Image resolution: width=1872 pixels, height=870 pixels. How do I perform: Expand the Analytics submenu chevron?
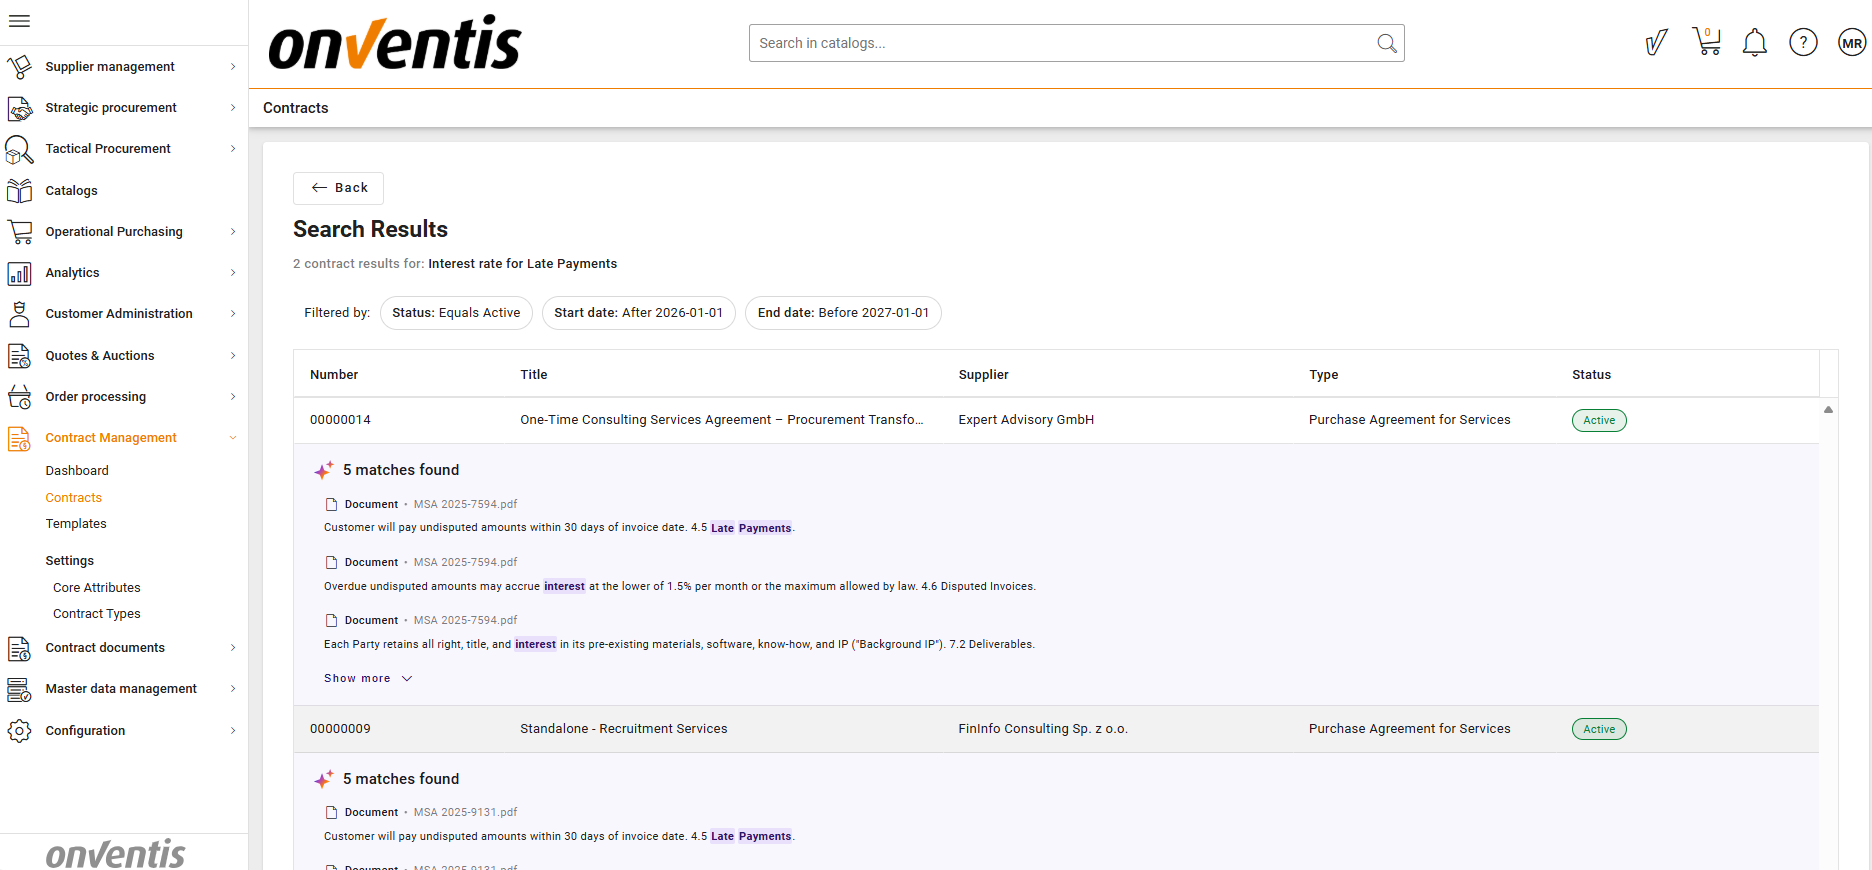(233, 273)
